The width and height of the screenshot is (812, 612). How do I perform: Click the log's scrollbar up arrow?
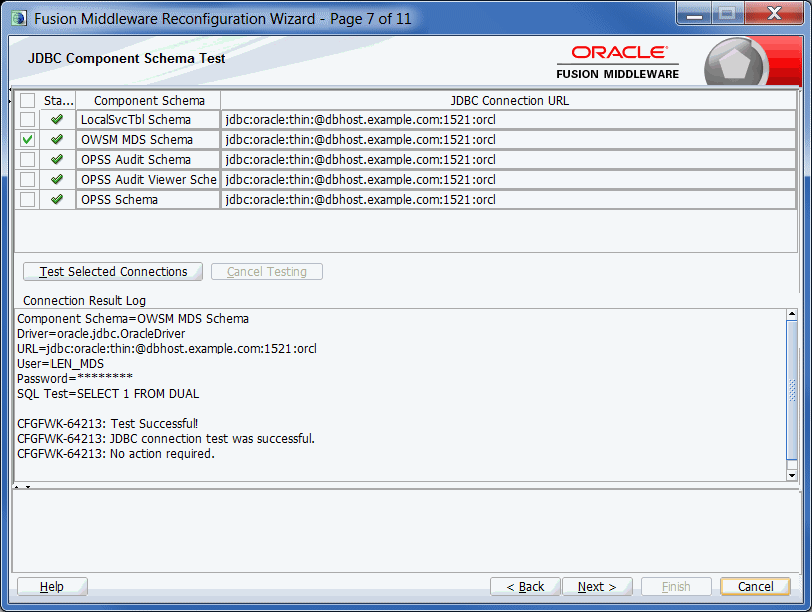[792, 314]
